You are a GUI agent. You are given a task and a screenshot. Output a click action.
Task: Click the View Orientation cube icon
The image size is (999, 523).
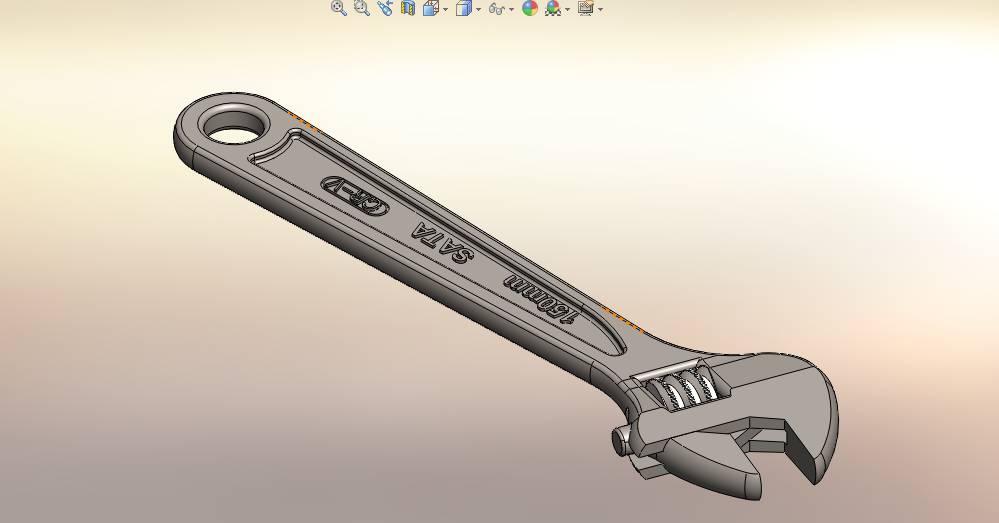tap(431, 8)
